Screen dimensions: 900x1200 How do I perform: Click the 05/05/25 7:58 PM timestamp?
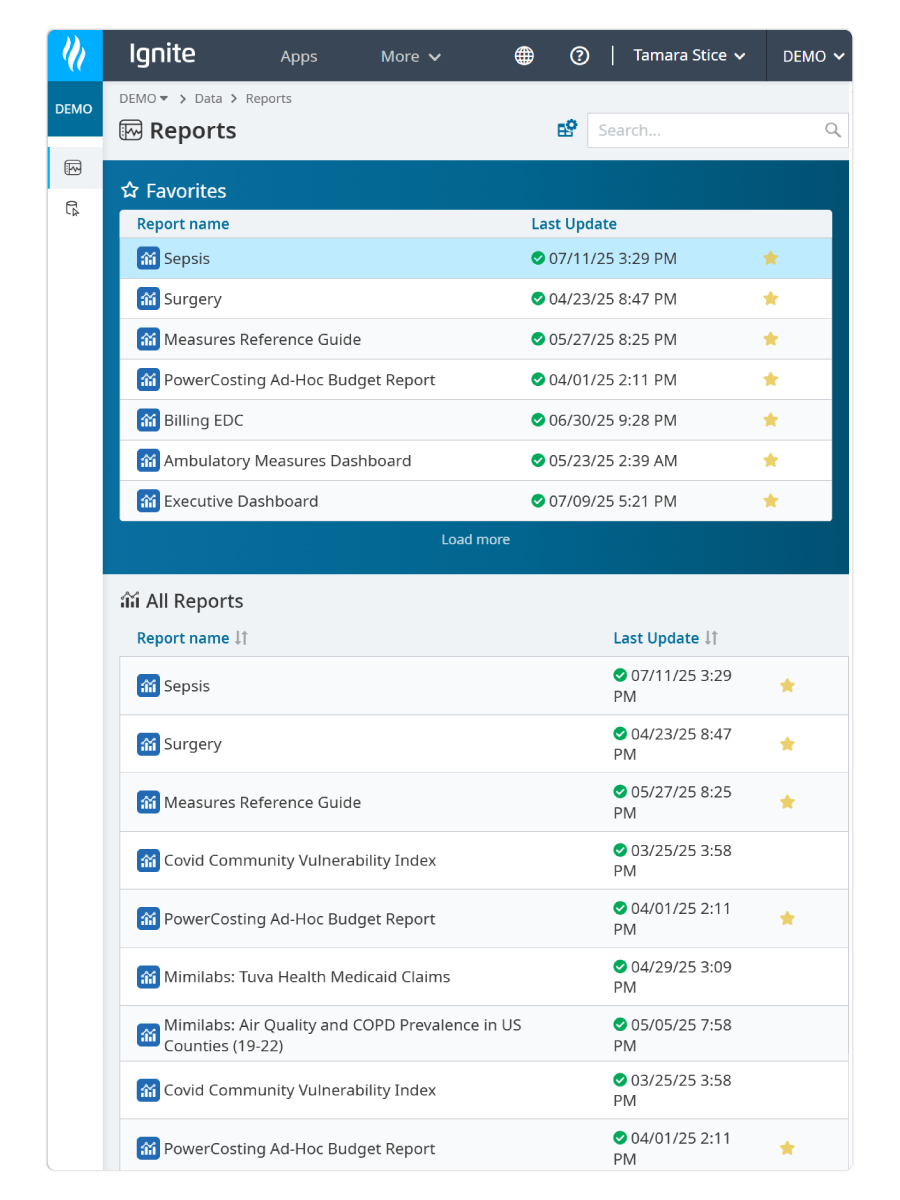point(672,1035)
